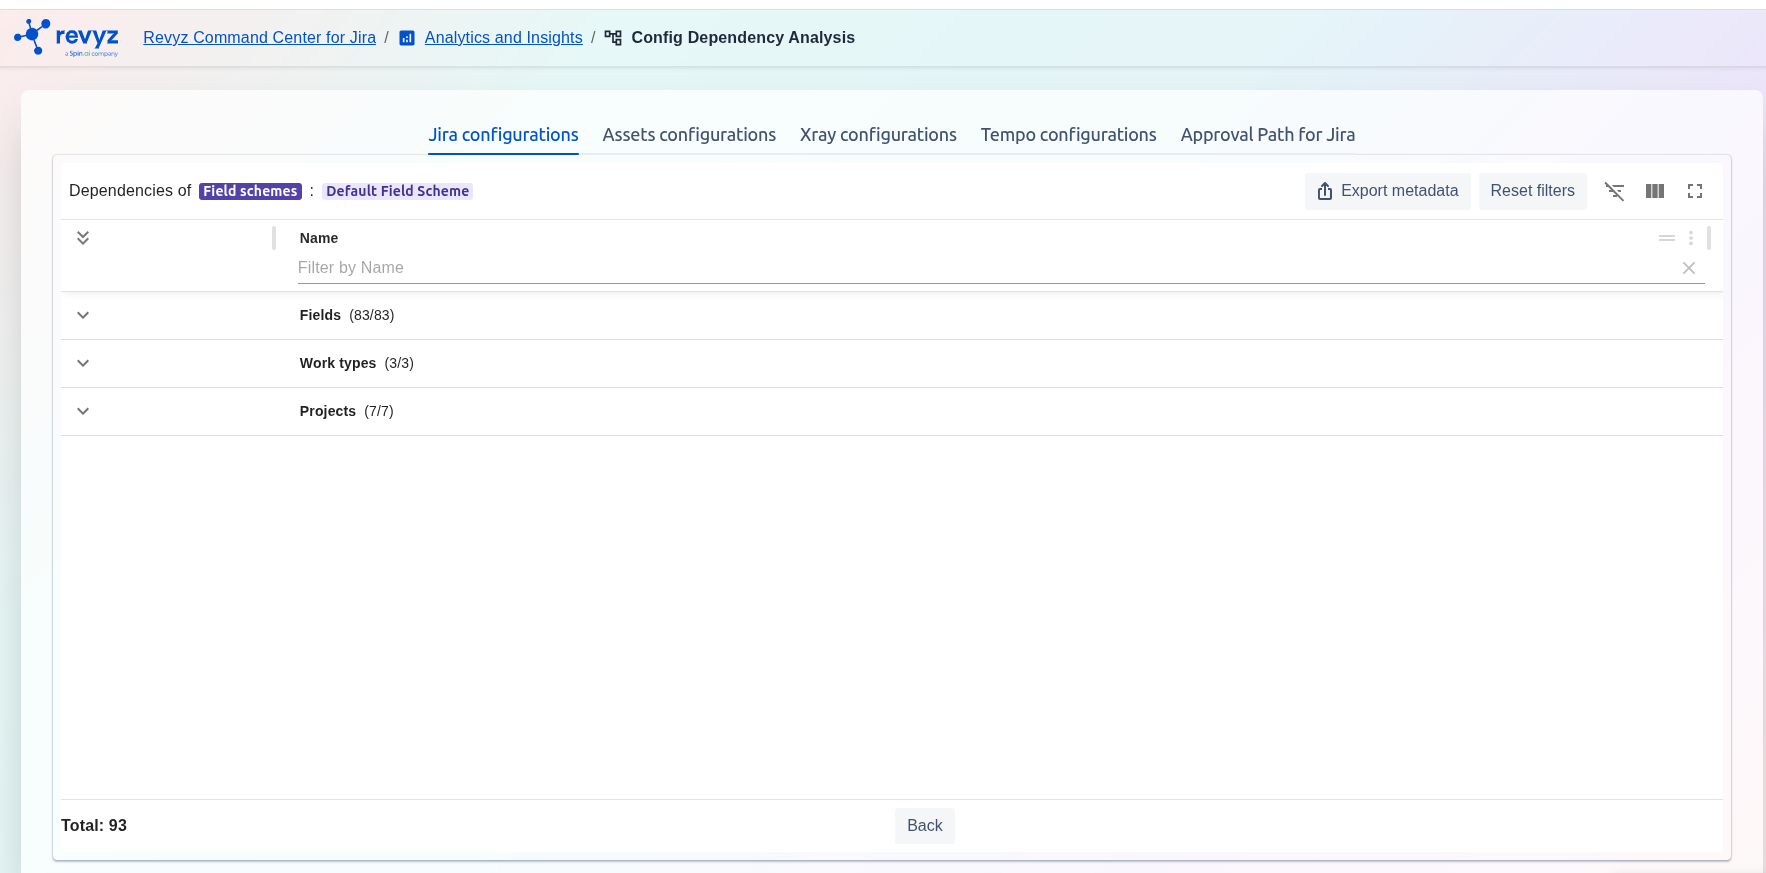Click the clear filters funnel icon
1766x873 pixels.
(x=1614, y=191)
